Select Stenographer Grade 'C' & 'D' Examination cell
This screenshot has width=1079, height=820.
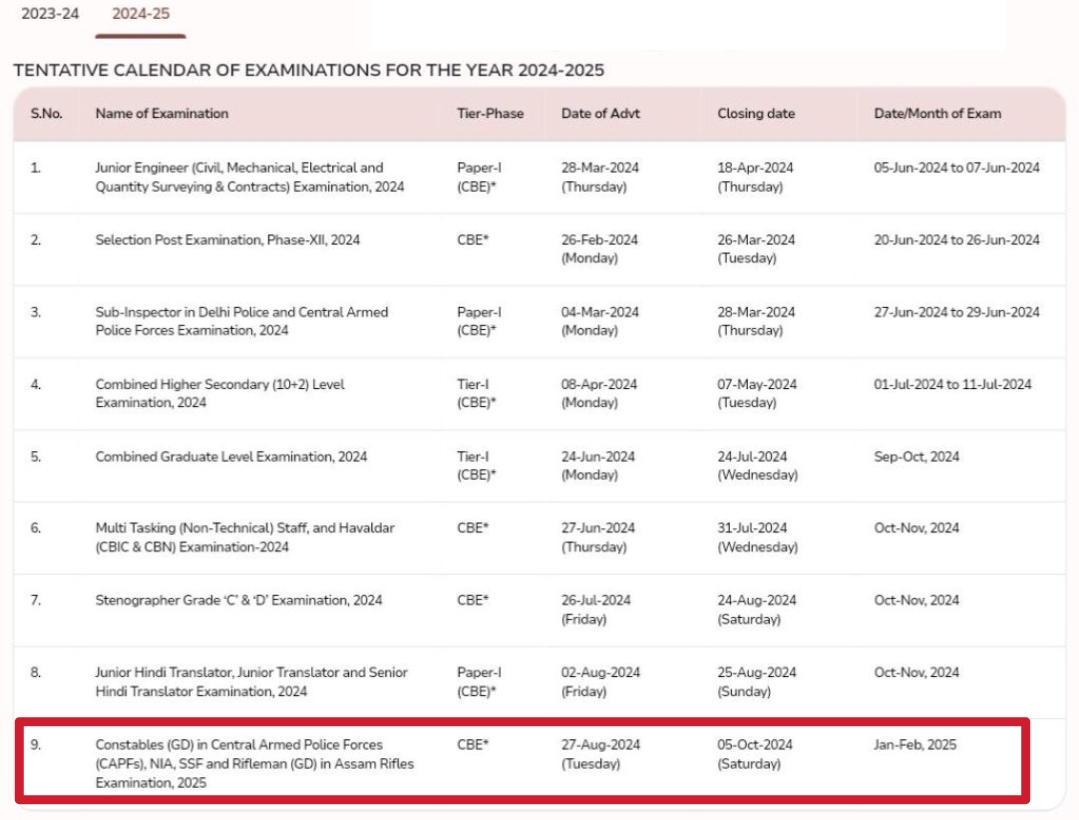pos(238,601)
